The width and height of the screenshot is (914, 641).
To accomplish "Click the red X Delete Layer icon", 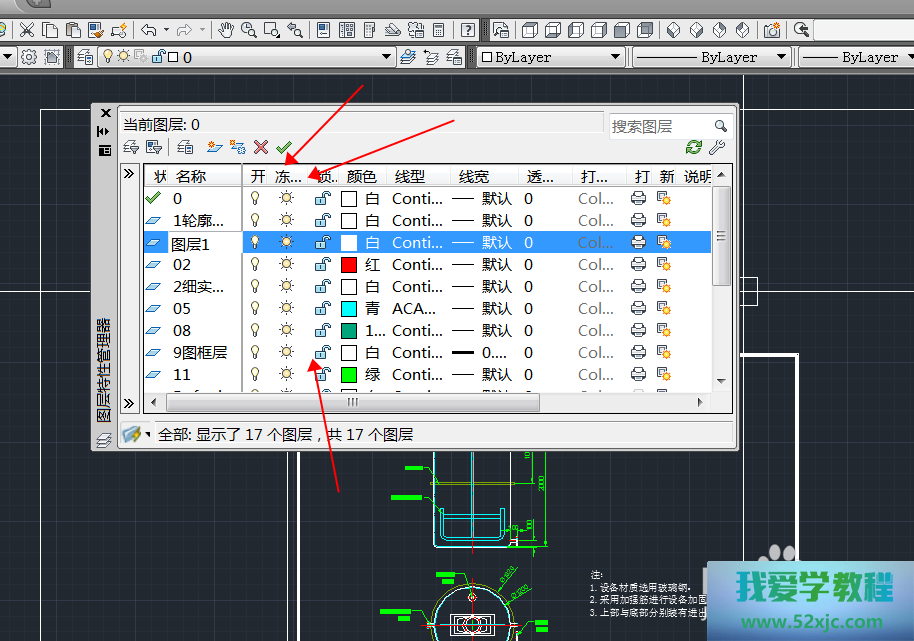I will coord(261,147).
